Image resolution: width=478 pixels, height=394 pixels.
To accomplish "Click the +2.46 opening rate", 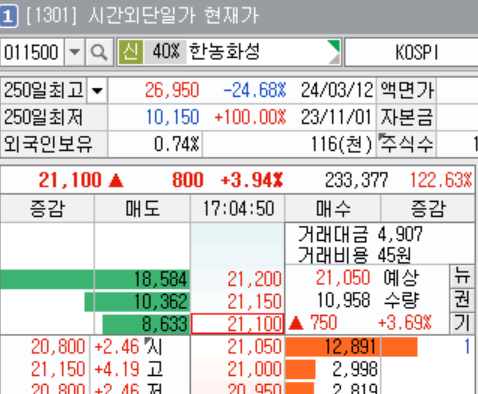I will pyautogui.click(x=116, y=347).
